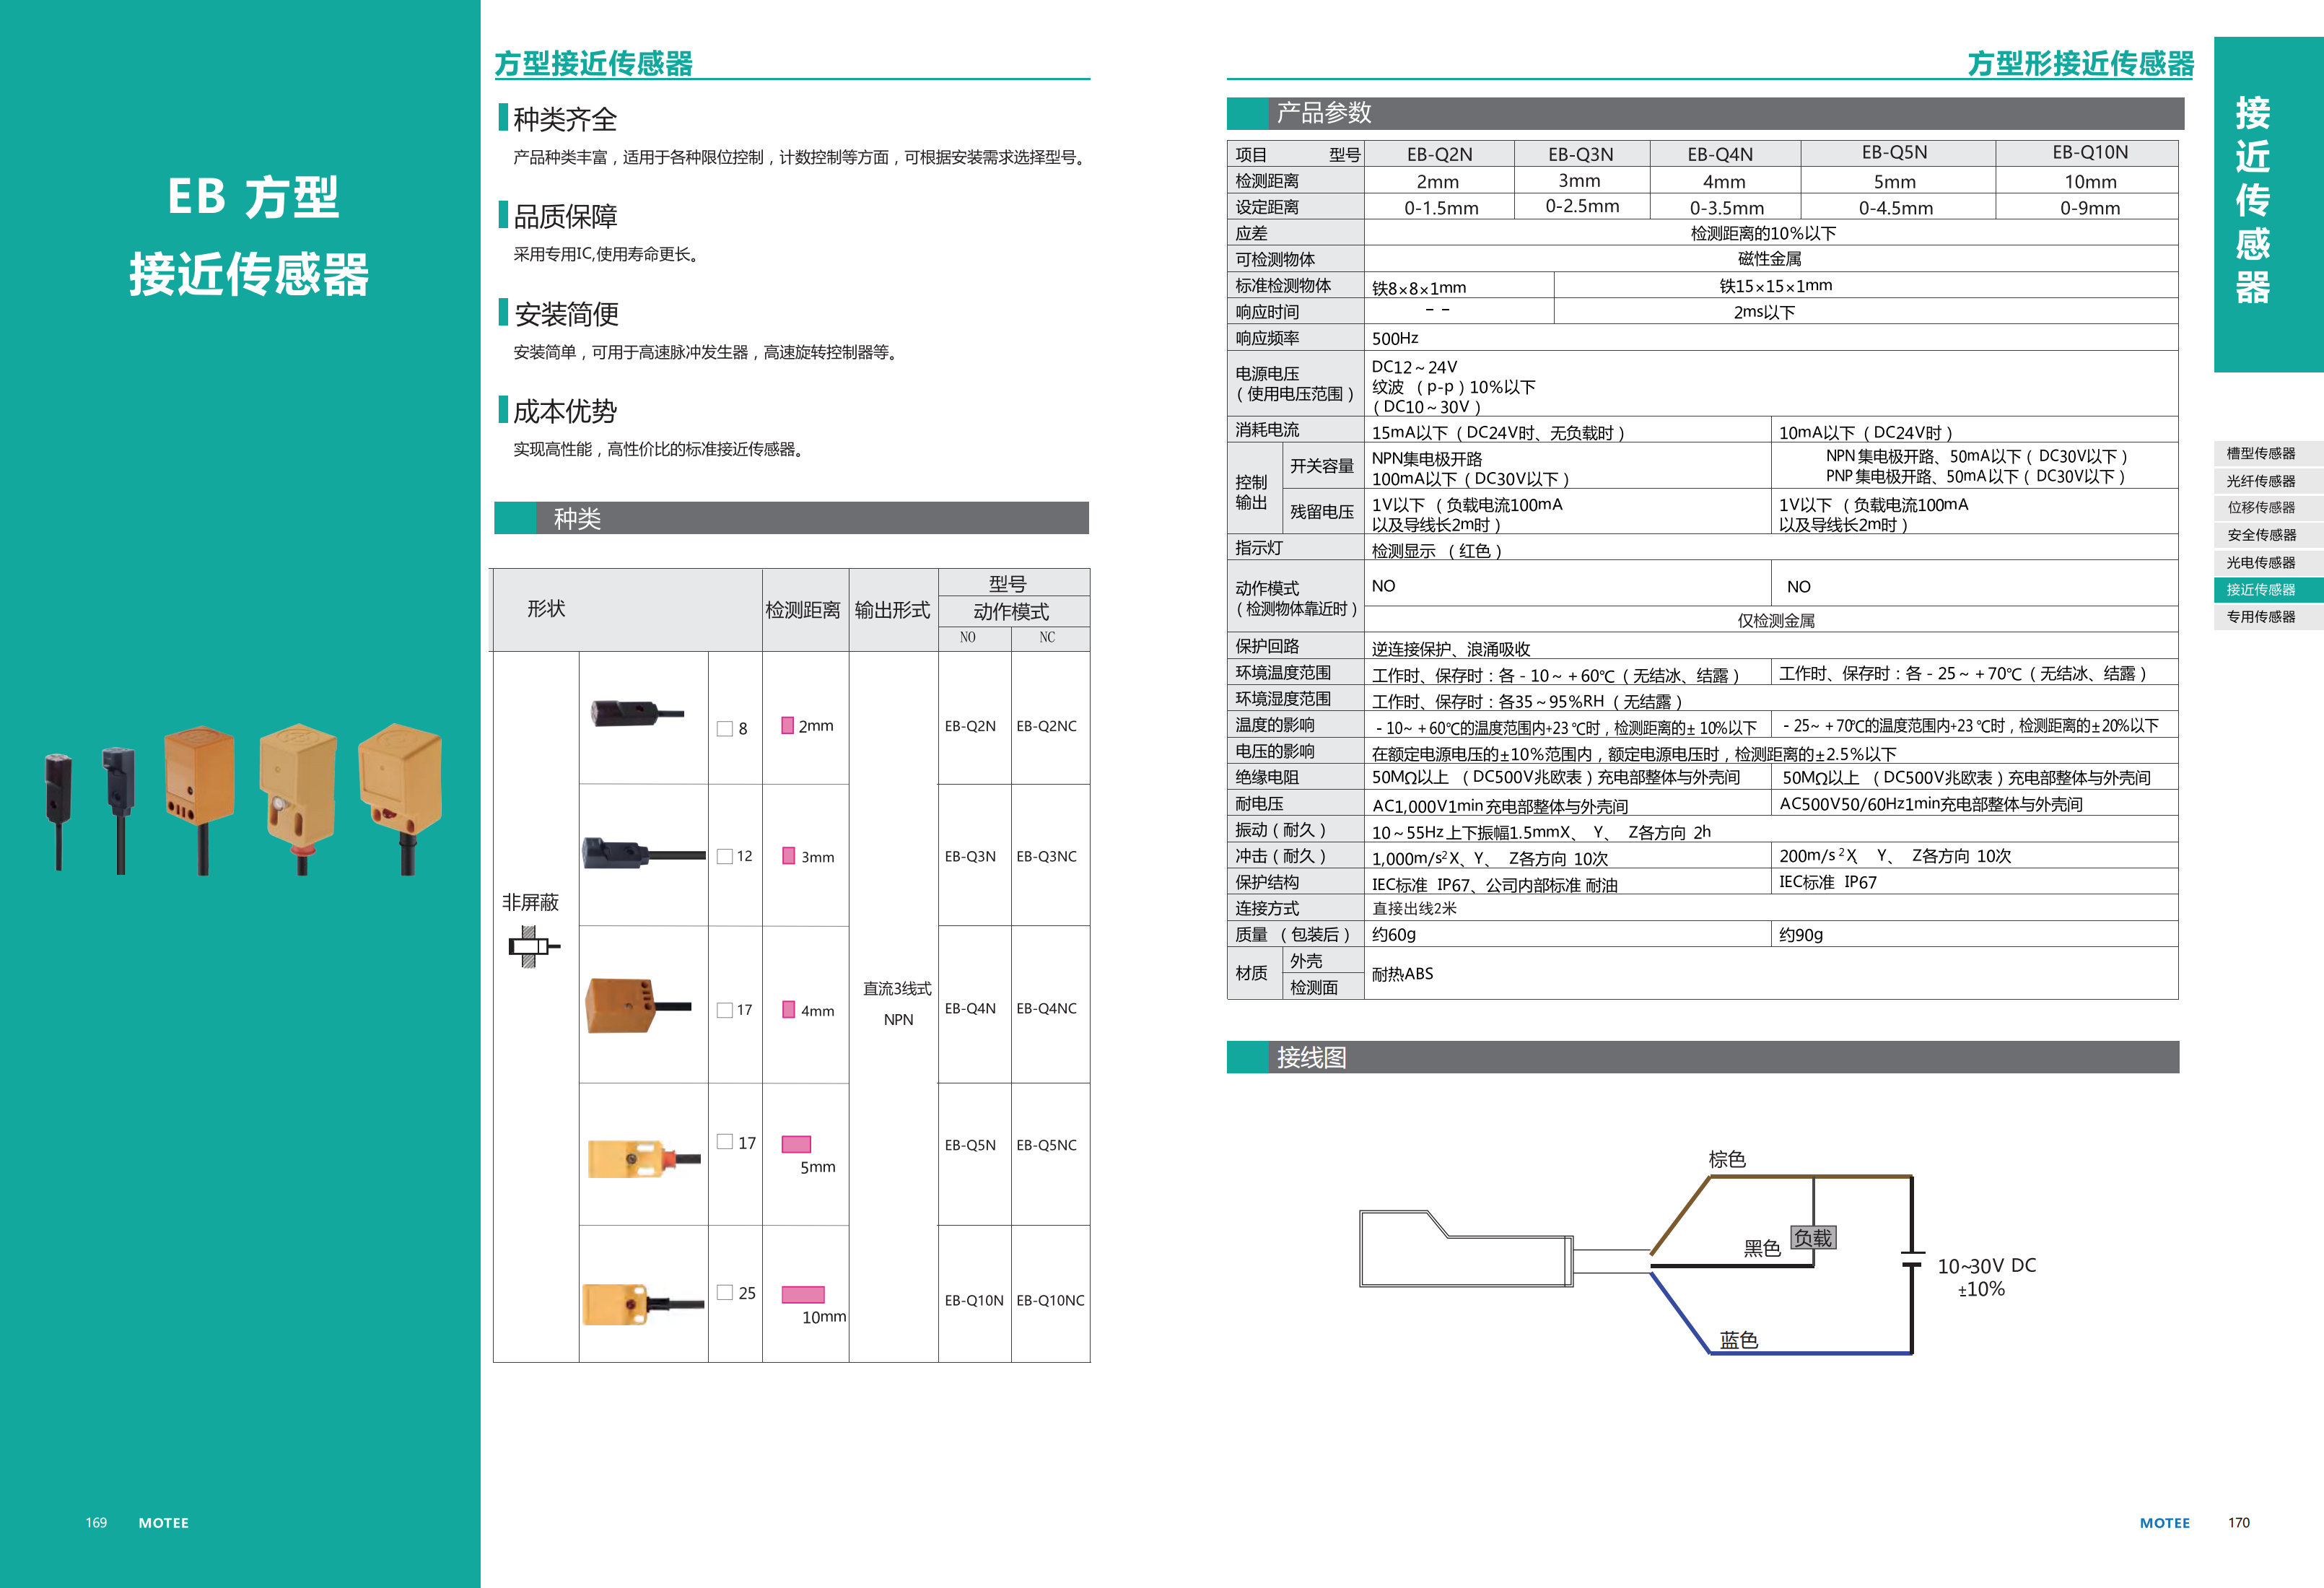Click the EB-Q3N sensor product thumbnail
The width and height of the screenshot is (2324, 1588).
[643, 853]
